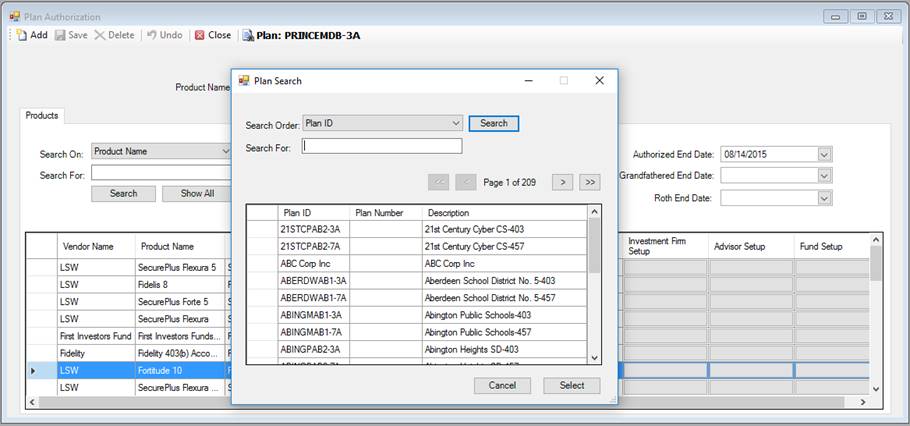Select plan row 21STCPAB2-7A
910x426 pixels.
[x=417, y=247]
